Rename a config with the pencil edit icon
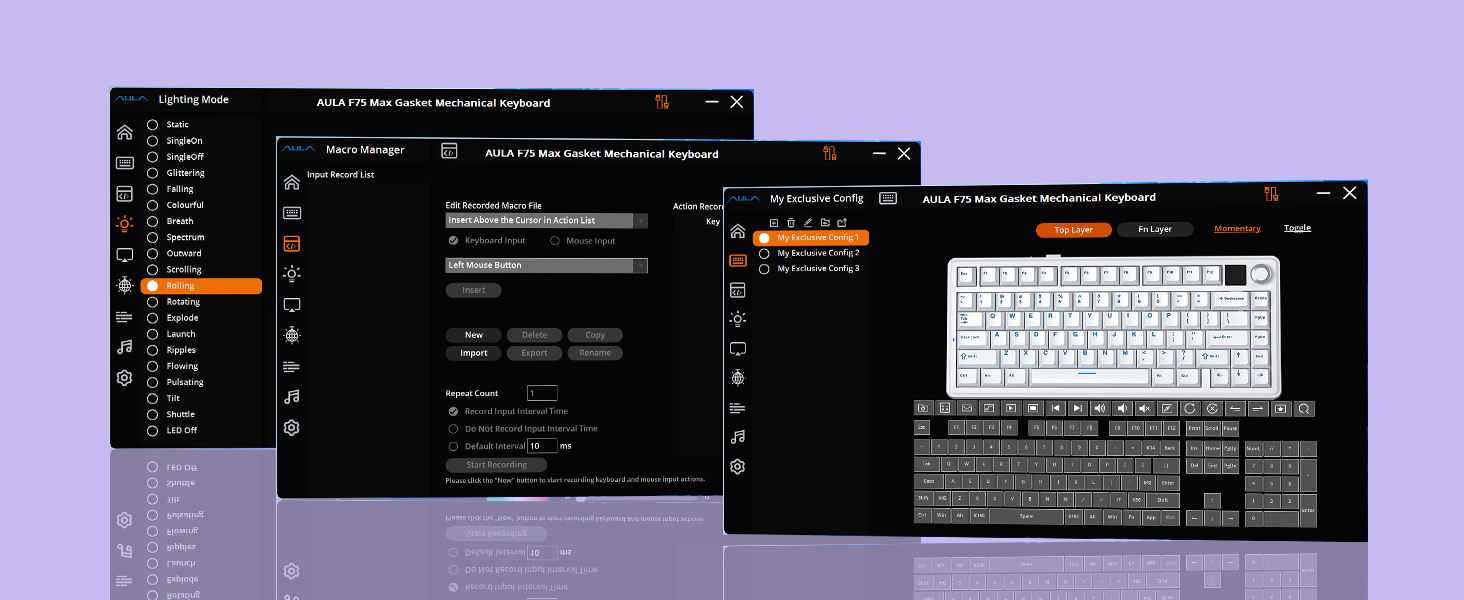This screenshot has height=600, width=1464. point(808,223)
